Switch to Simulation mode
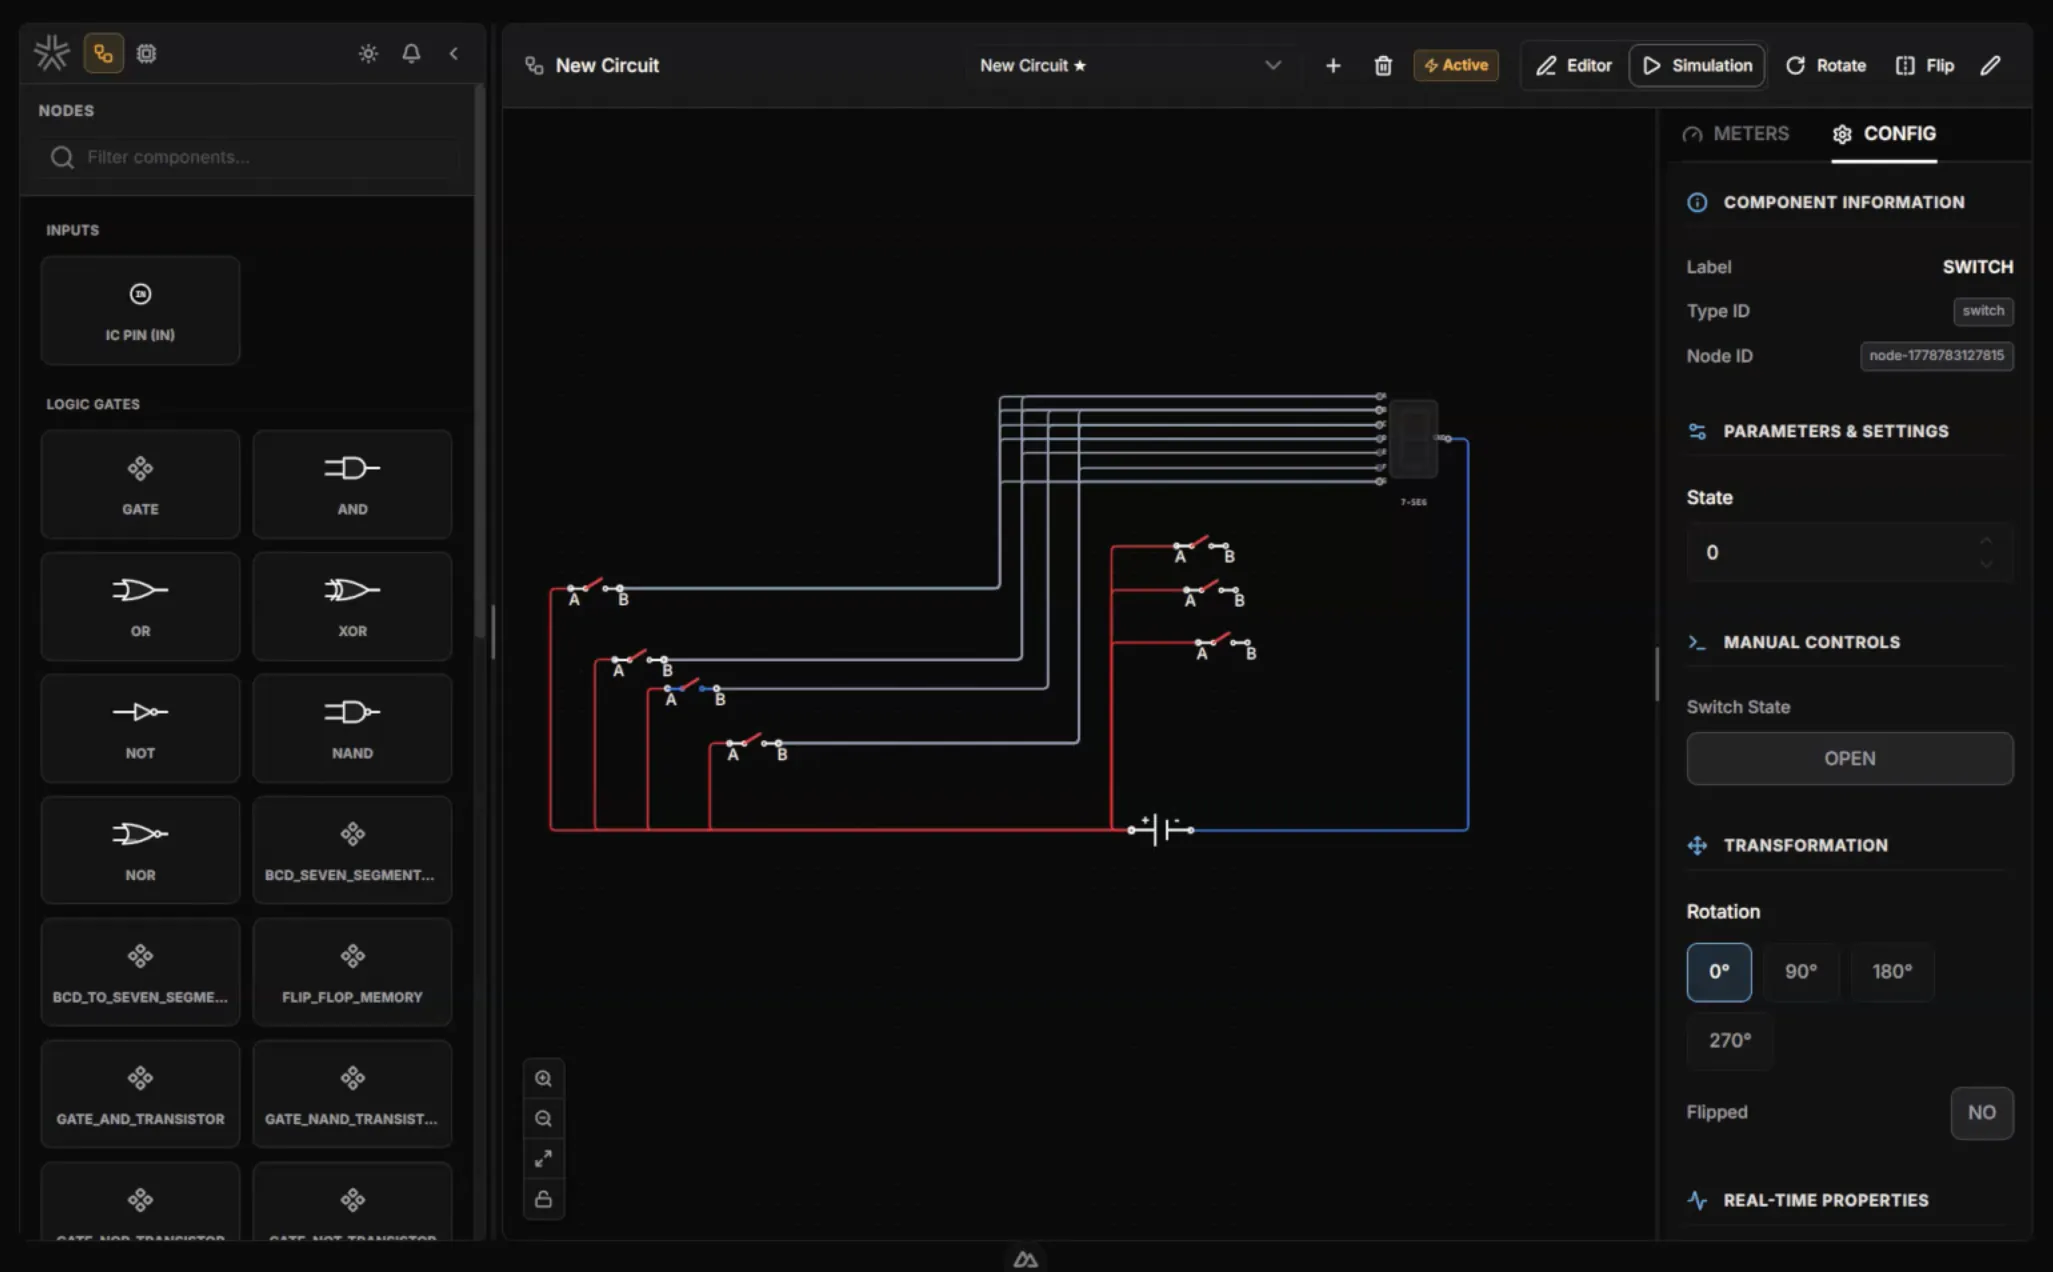The width and height of the screenshot is (2053, 1272). [1697, 65]
